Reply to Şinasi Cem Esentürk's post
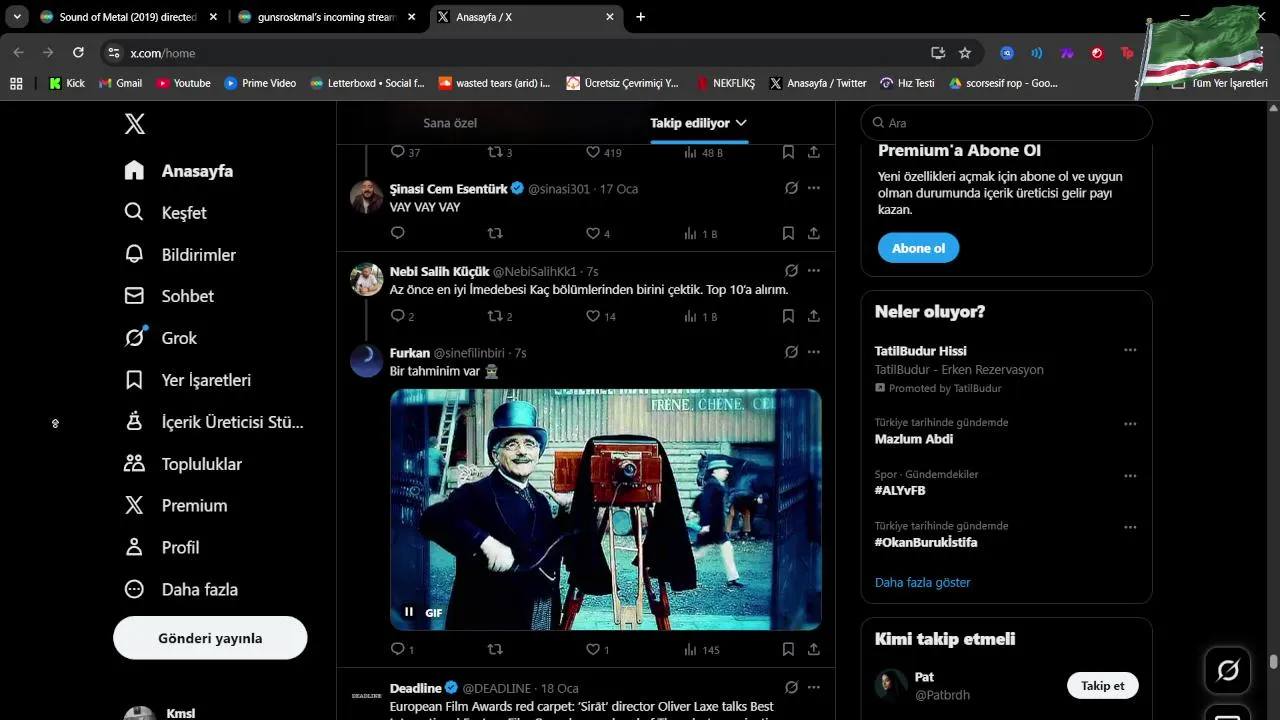Viewport: 1280px width, 720px height. [x=398, y=233]
